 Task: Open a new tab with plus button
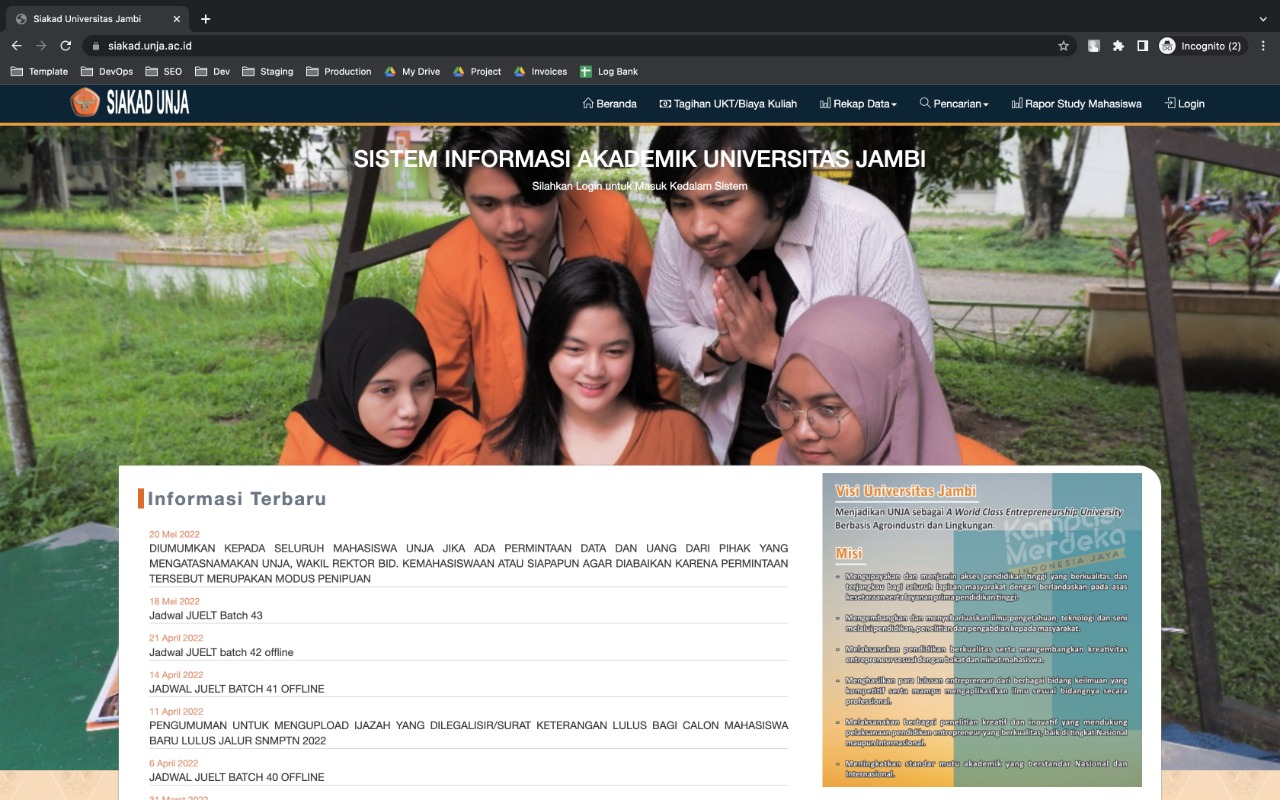205,19
